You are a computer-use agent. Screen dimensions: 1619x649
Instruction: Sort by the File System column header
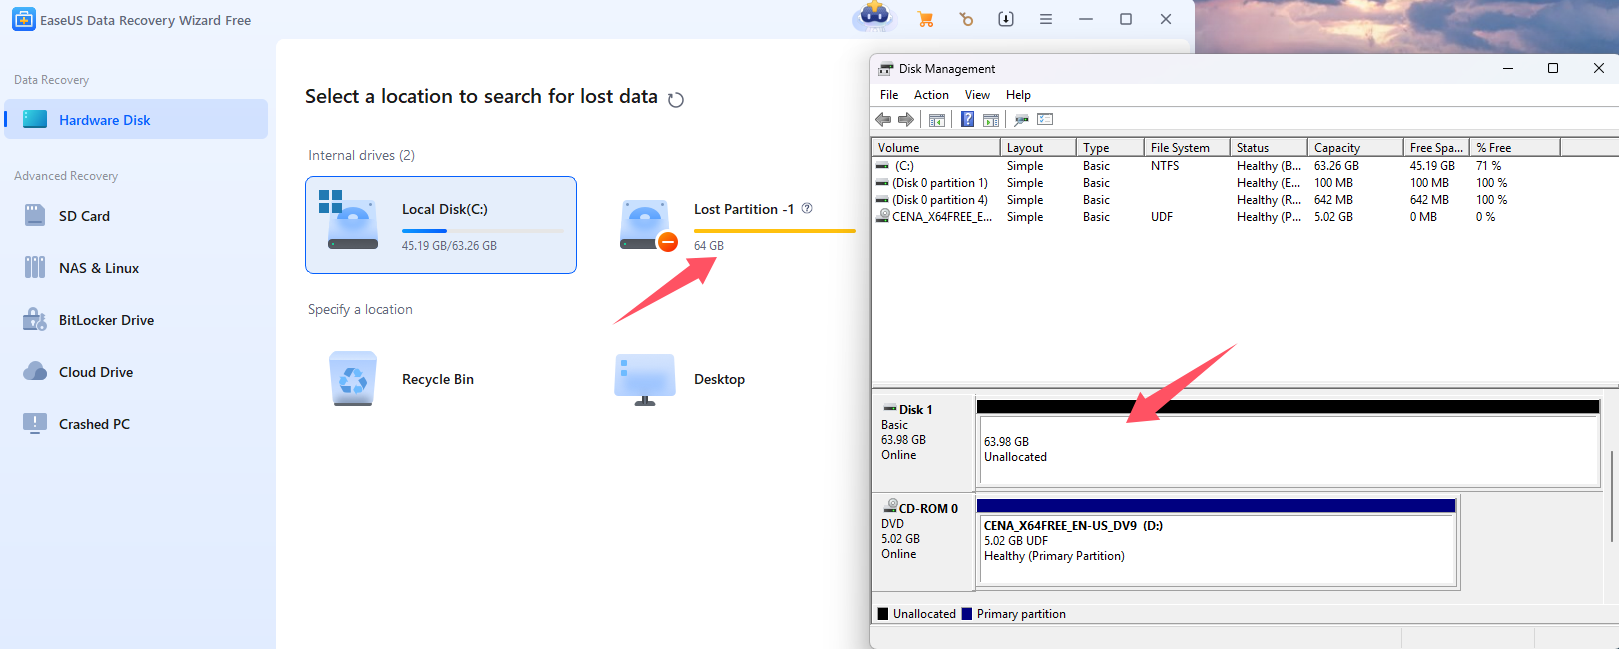1187,147
